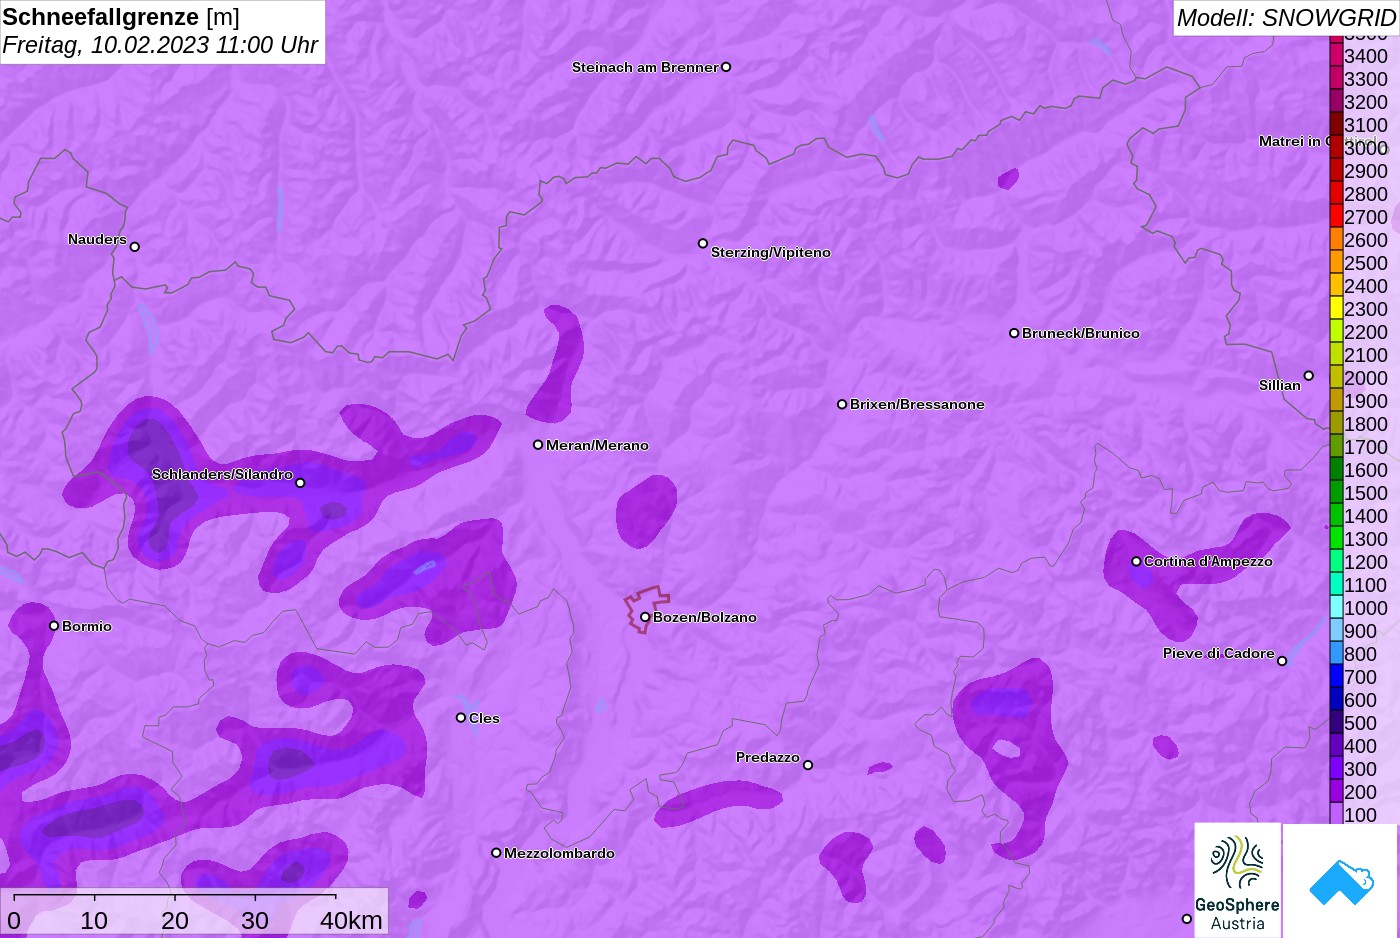Click the 'Brixen/Bressanone' label
This screenshot has width=1400, height=938.
click(x=917, y=404)
